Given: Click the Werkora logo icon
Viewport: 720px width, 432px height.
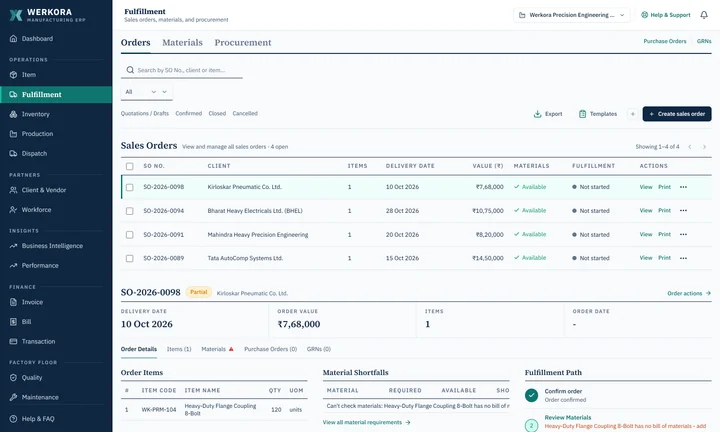Looking at the screenshot, I should pos(16,15).
